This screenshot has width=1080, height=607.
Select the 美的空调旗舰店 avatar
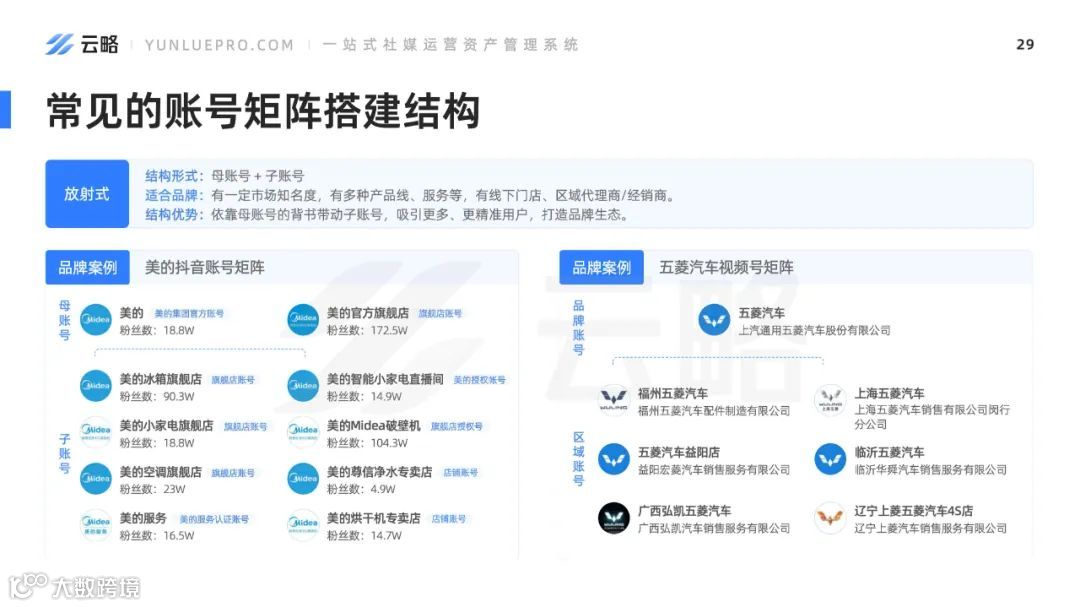tap(96, 478)
